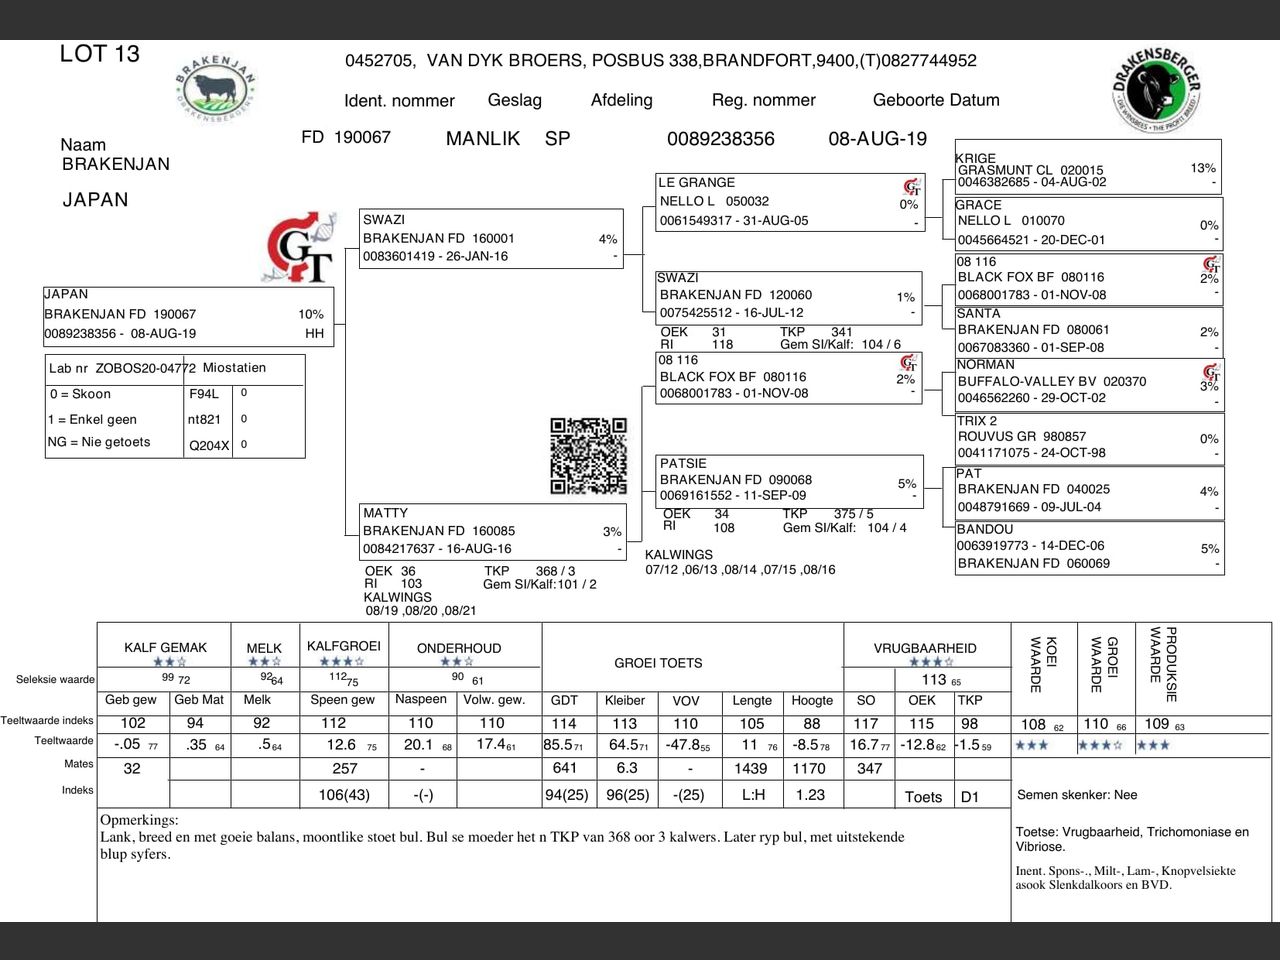The height and width of the screenshot is (960, 1280).
Task: Click birth date '08-AUG-19' in header row
Action: [x=878, y=139]
